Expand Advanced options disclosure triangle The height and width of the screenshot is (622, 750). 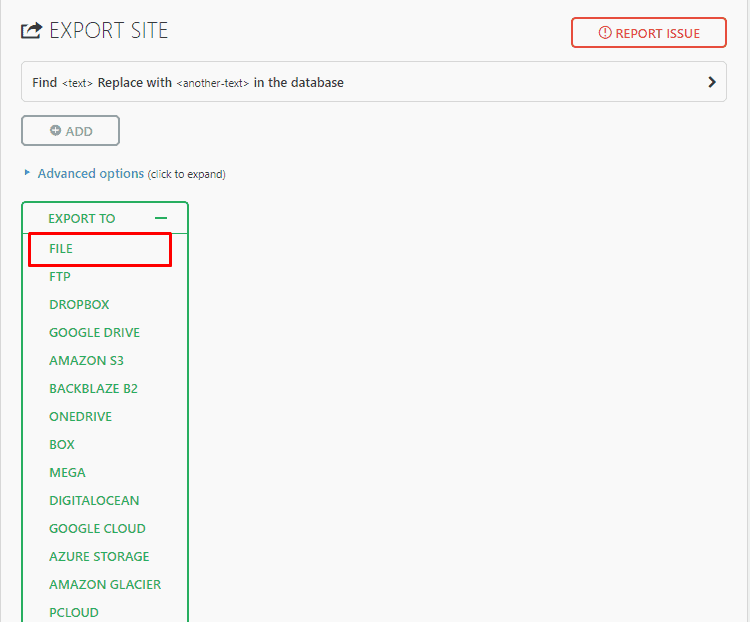(27, 173)
